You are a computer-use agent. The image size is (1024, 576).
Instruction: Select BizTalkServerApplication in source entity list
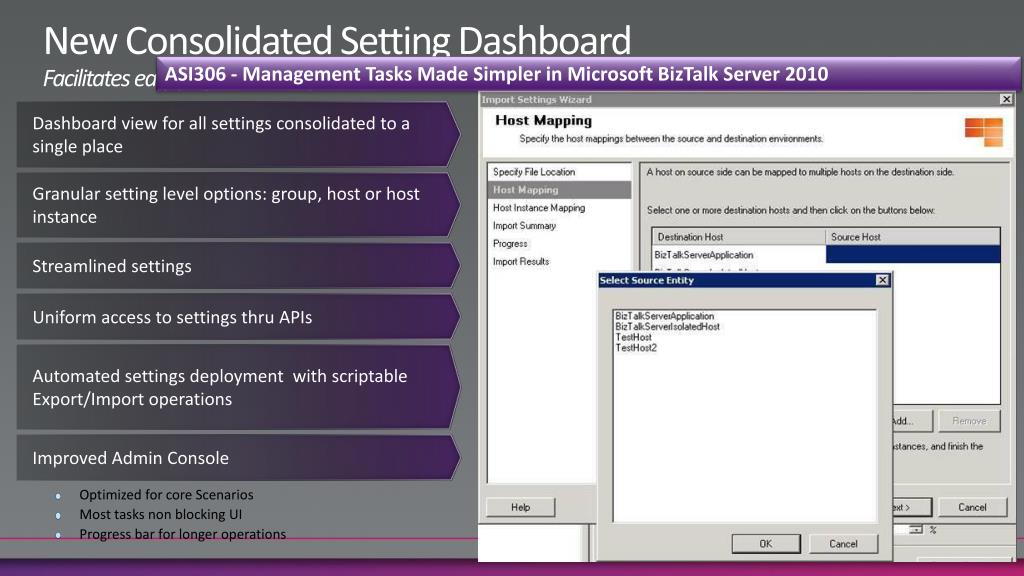point(664,316)
